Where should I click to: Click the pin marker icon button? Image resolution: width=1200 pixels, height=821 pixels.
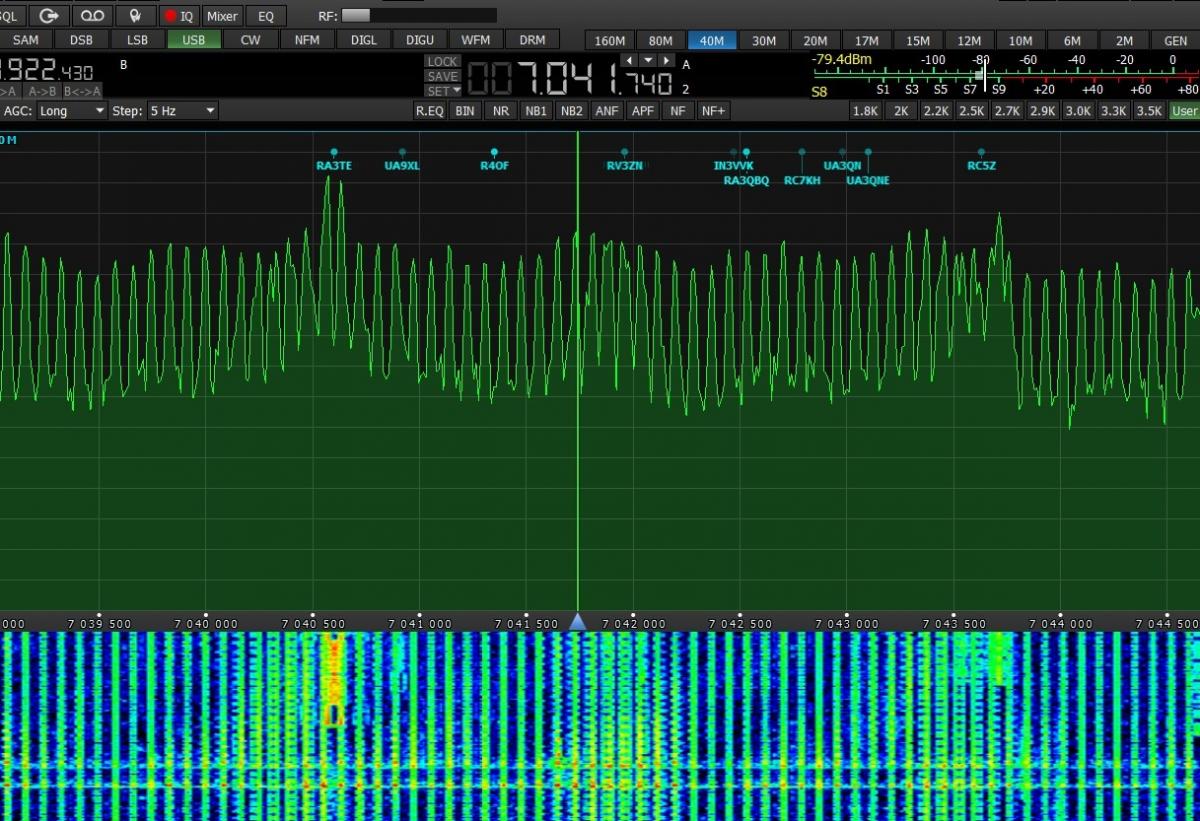pyautogui.click(x=135, y=16)
